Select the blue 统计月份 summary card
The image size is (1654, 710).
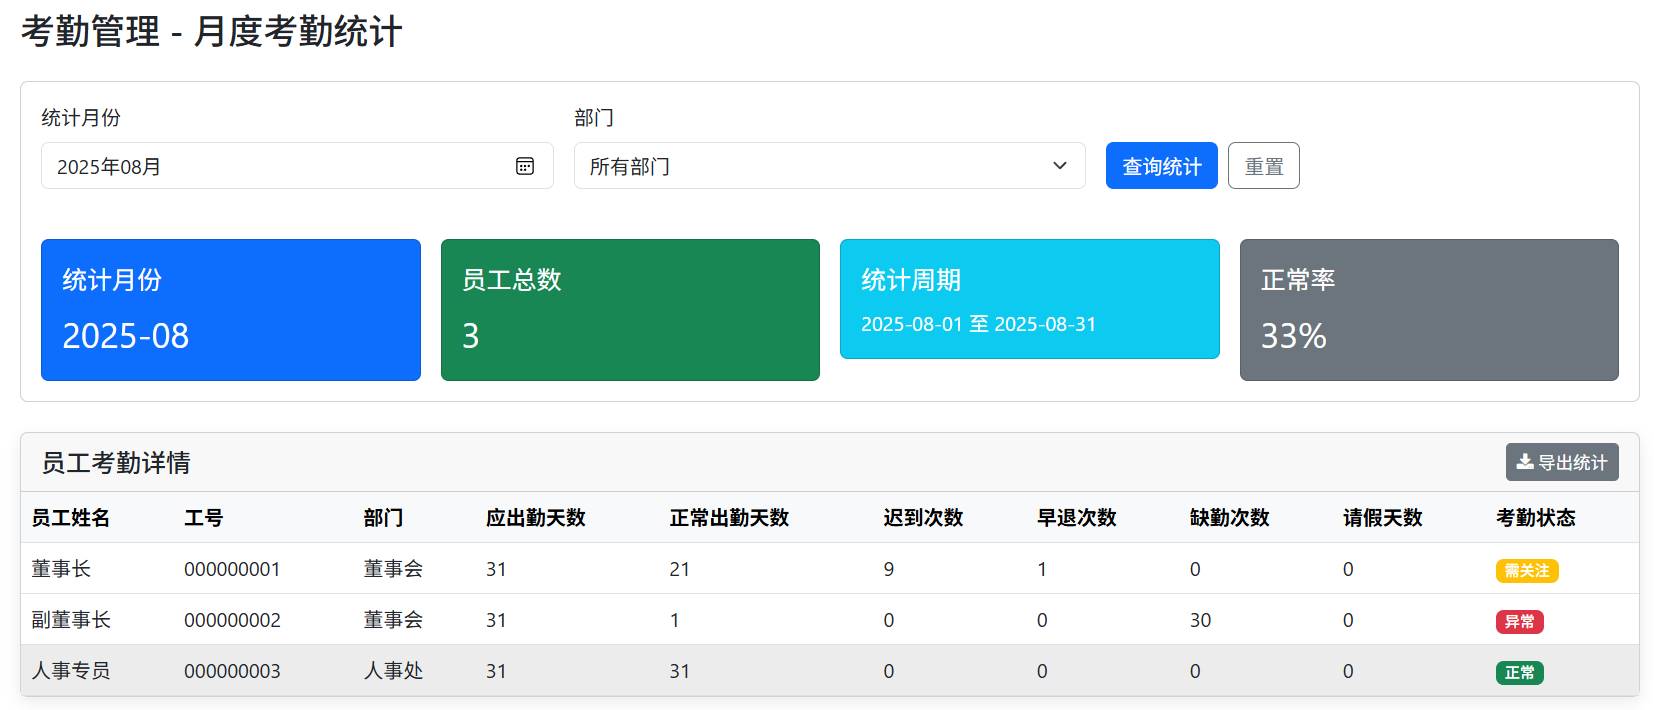tap(230, 310)
